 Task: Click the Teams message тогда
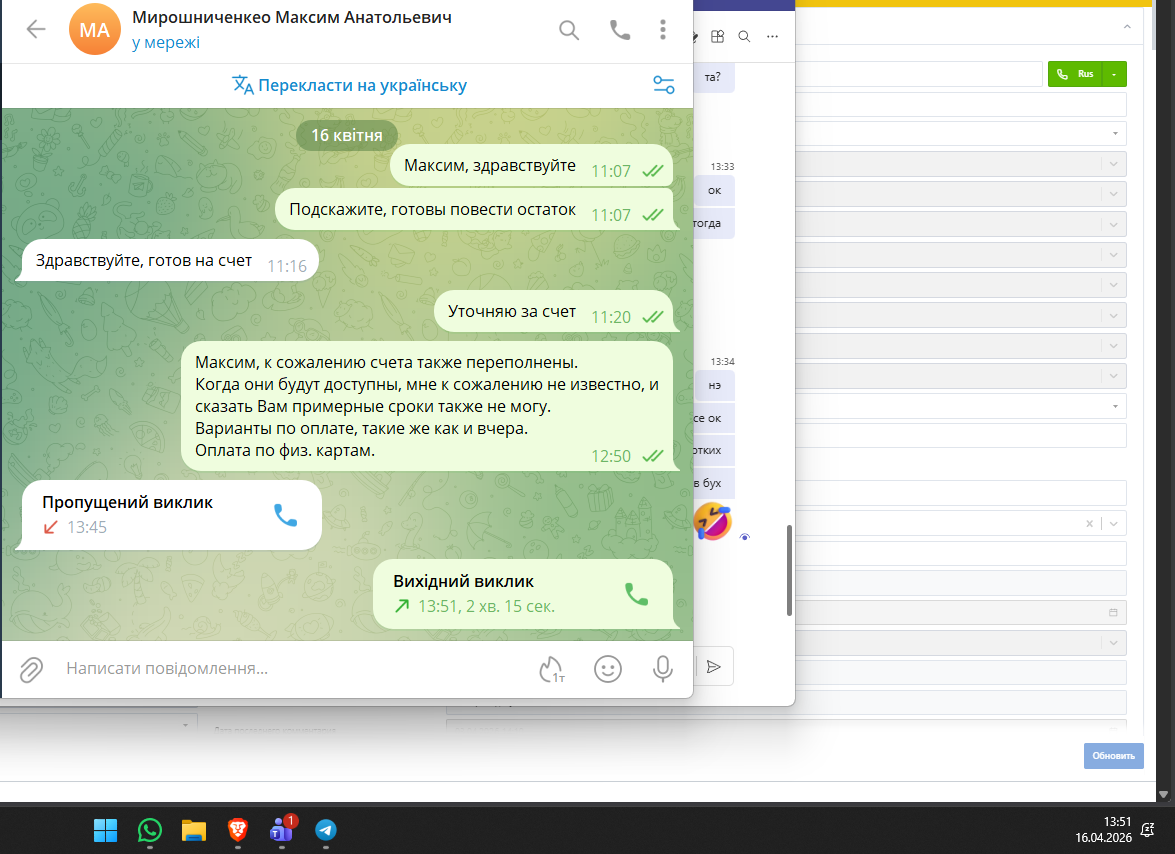(x=714, y=224)
